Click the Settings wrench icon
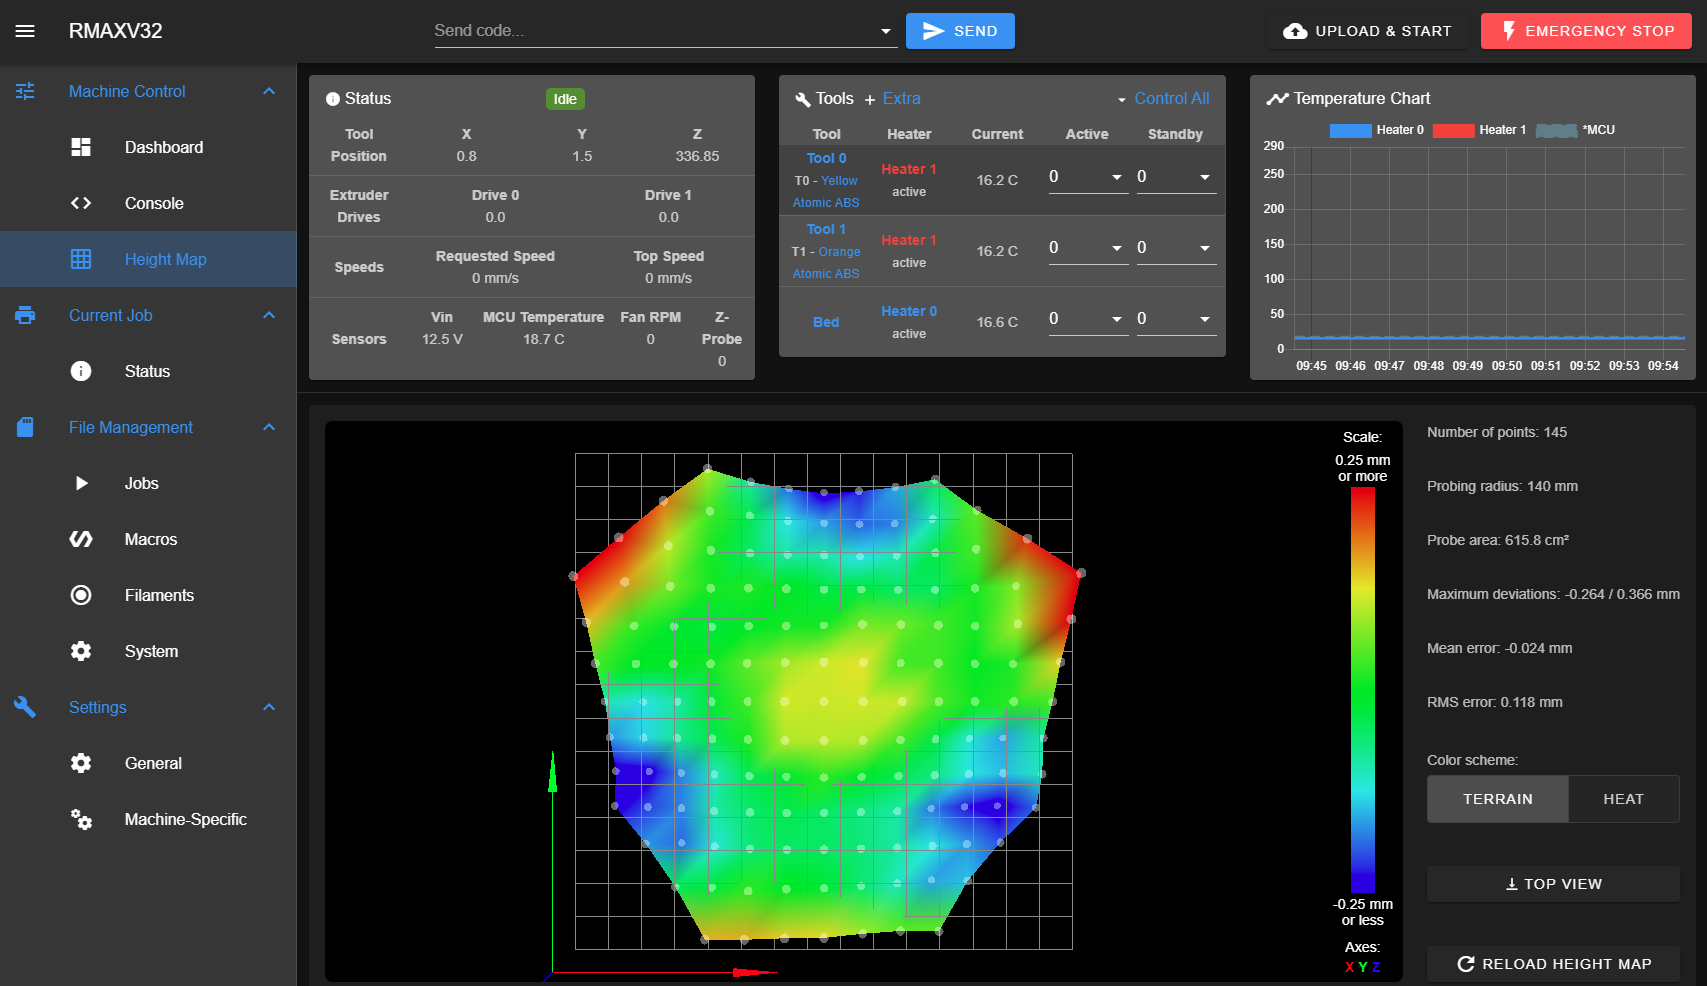 25,707
